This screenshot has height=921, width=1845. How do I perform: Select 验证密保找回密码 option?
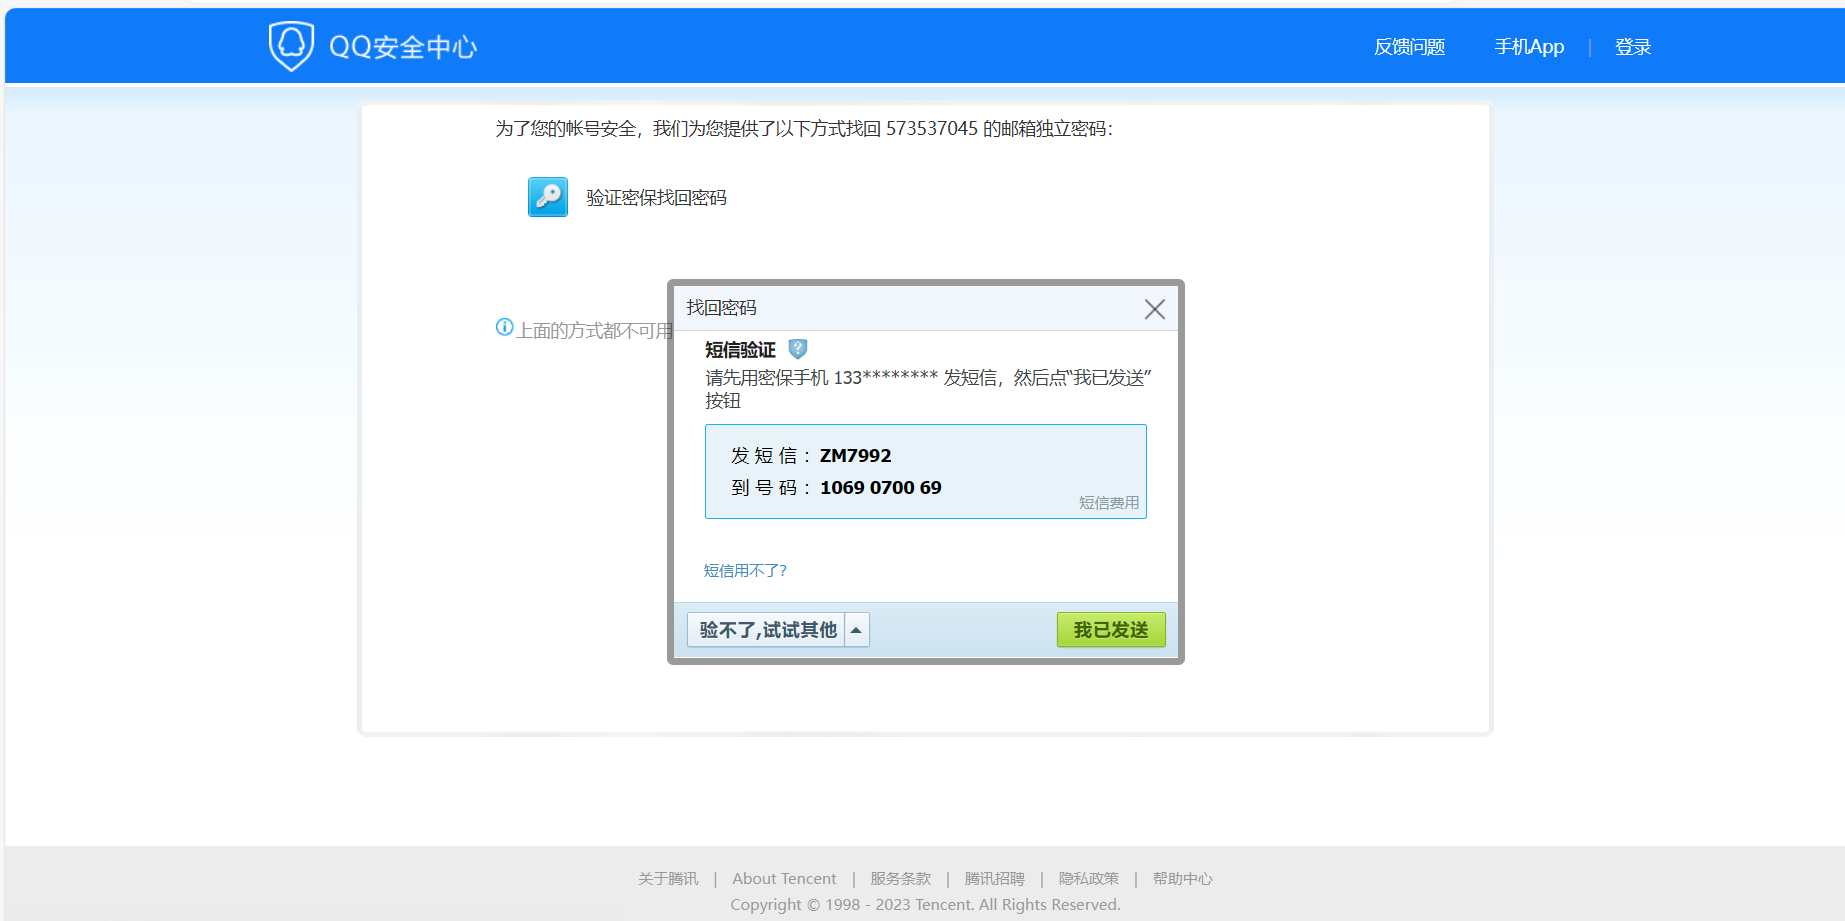656,198
